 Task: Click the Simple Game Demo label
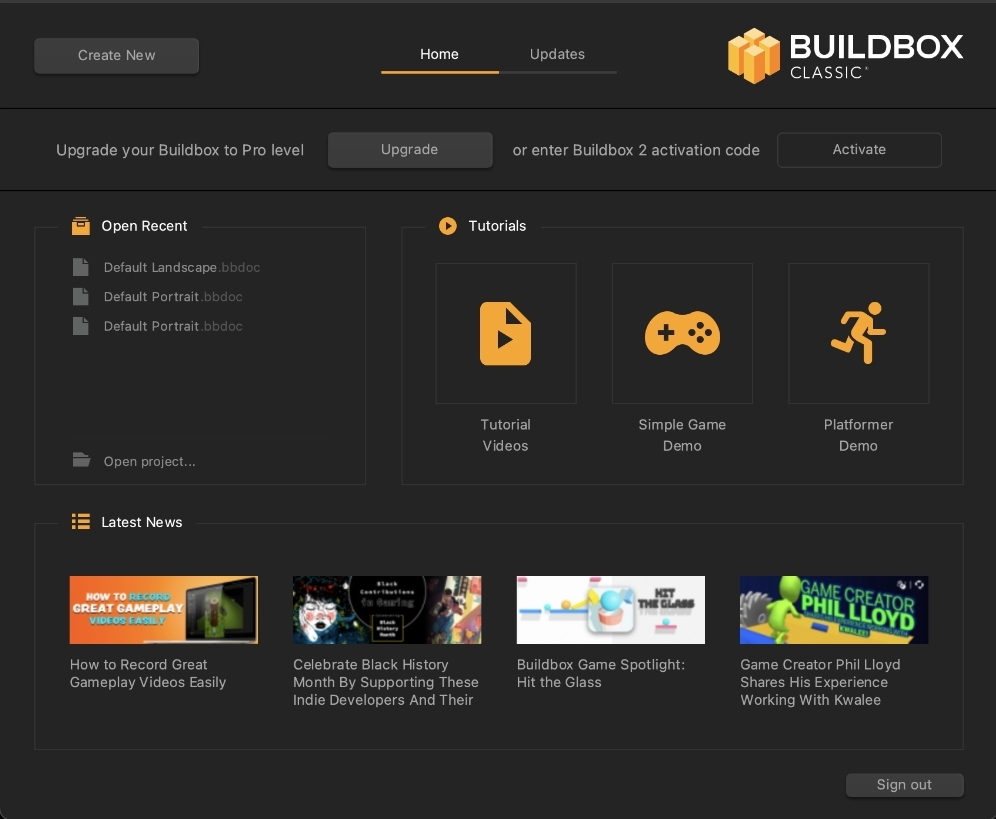pyautogui.click(x=682, y=435)
